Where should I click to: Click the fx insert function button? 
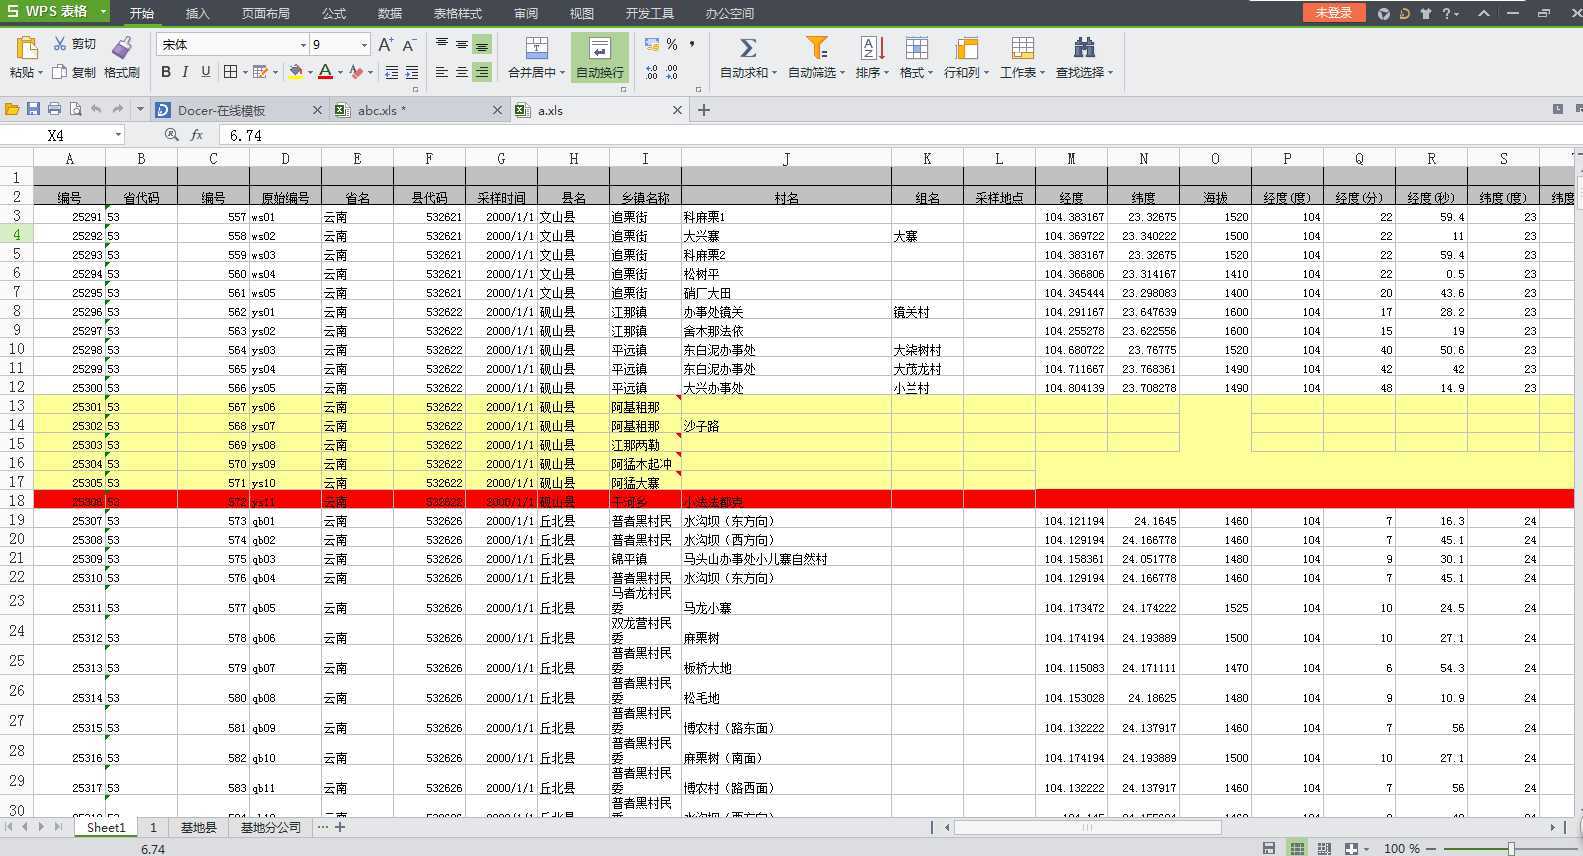tap(197, 135)
